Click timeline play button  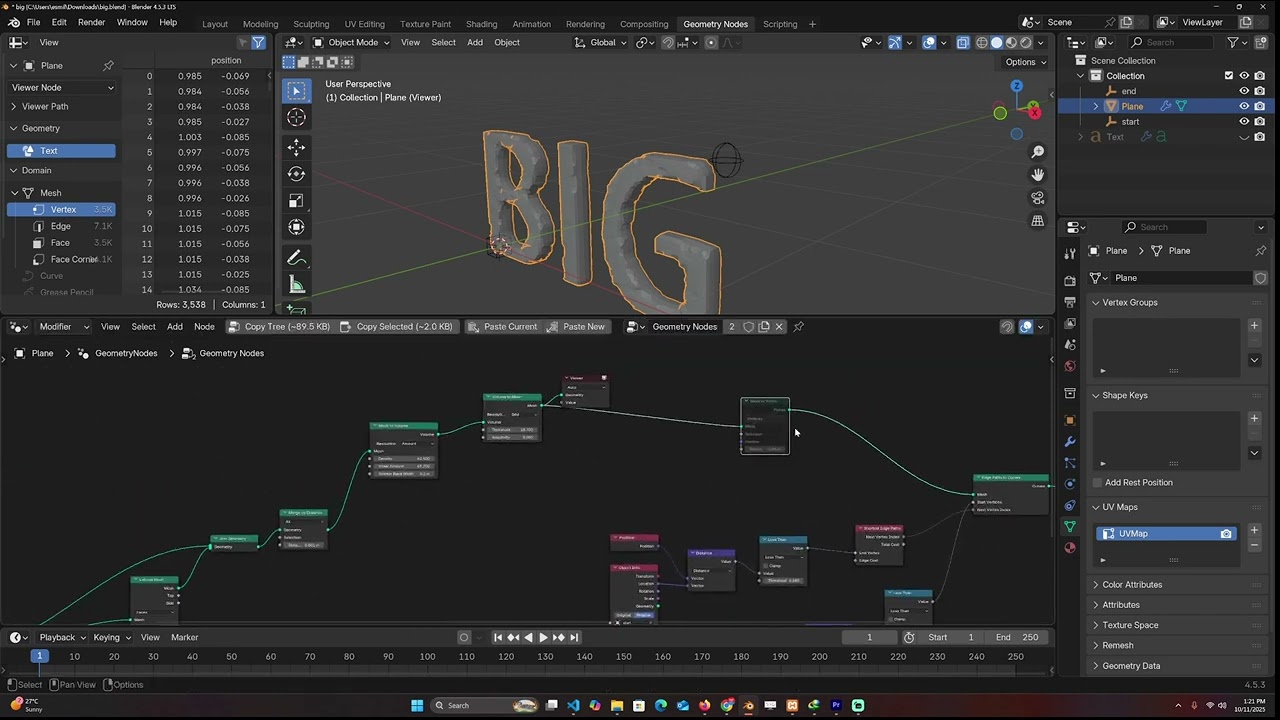(543, 637)
